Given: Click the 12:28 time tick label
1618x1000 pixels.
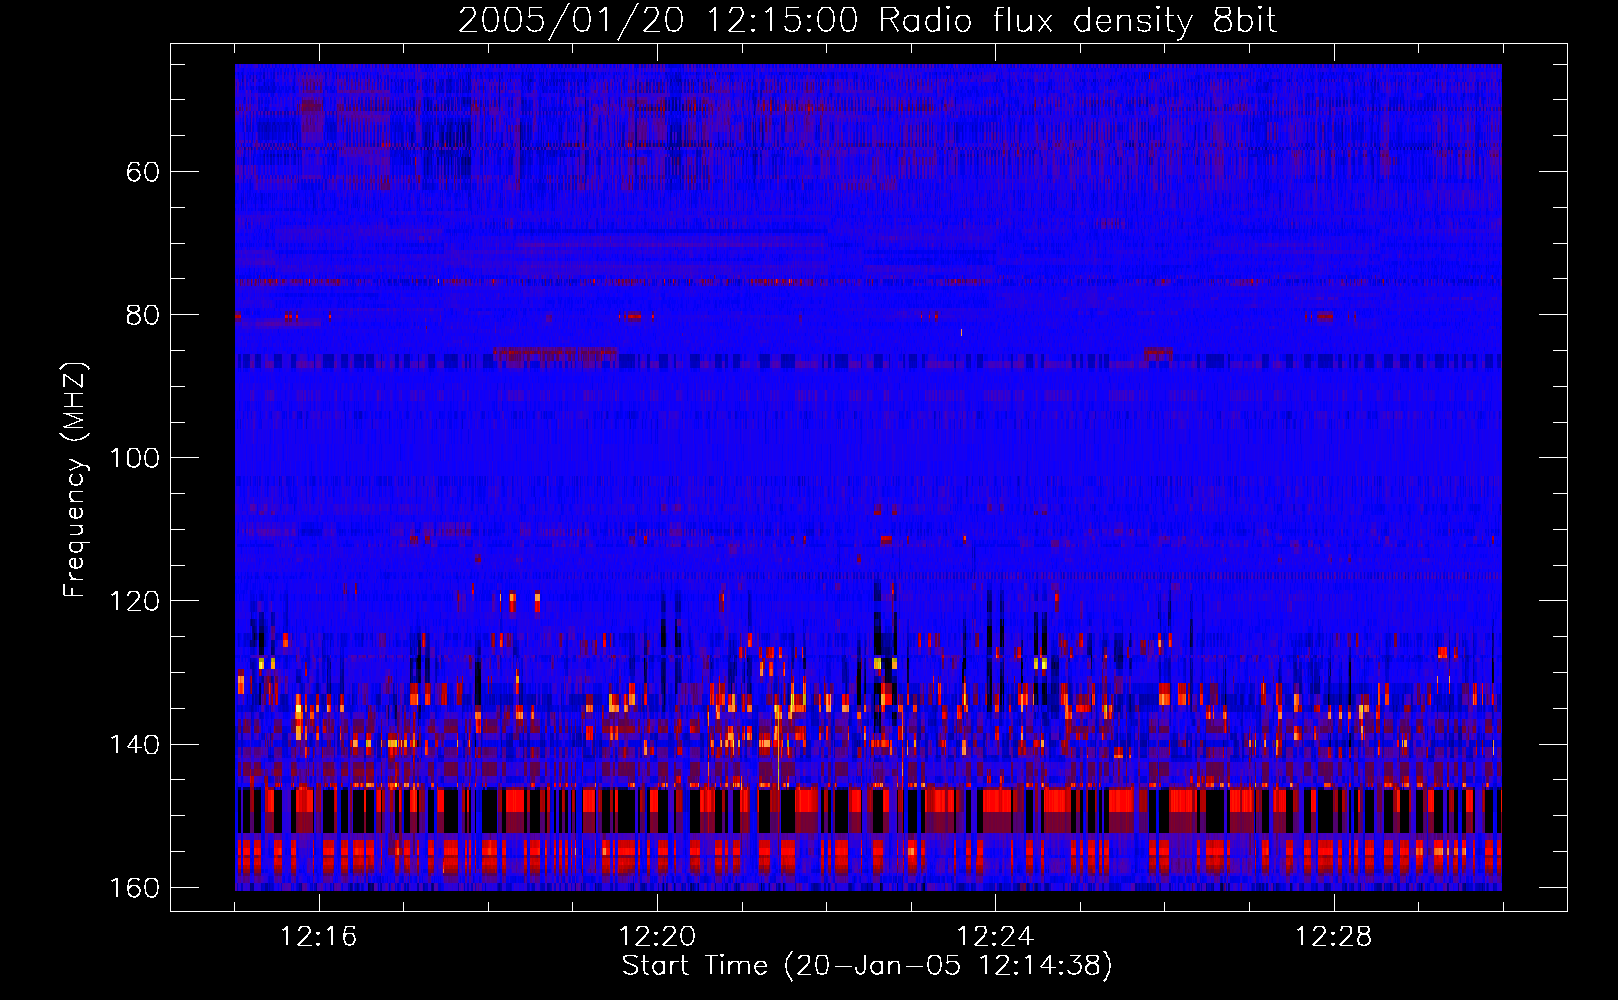Looking at the screenshot, I should coord(1333,937).
